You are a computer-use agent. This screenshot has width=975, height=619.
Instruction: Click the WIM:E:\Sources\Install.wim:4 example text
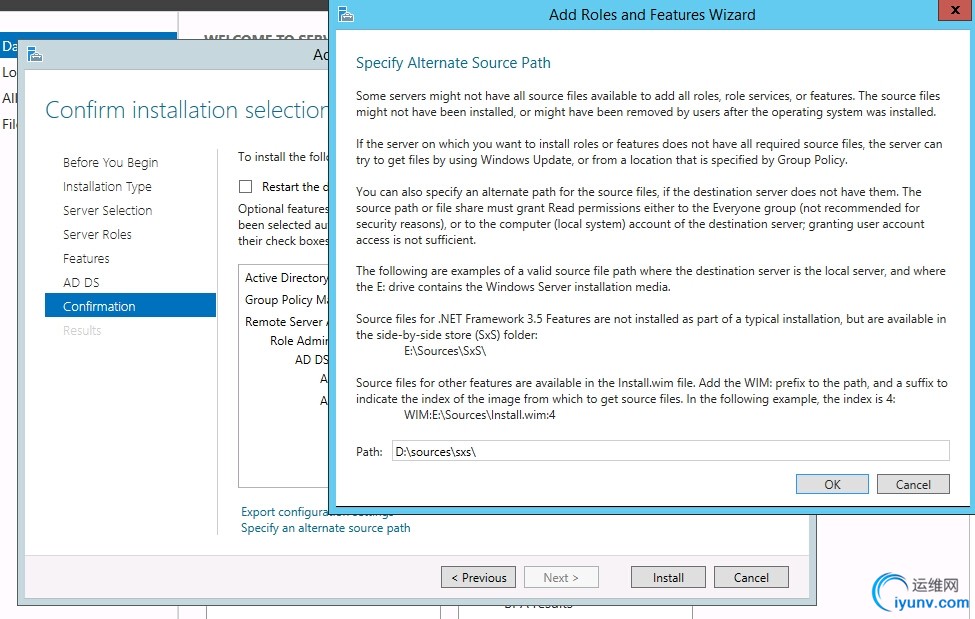pyautogui.click(x=479, y=415)
